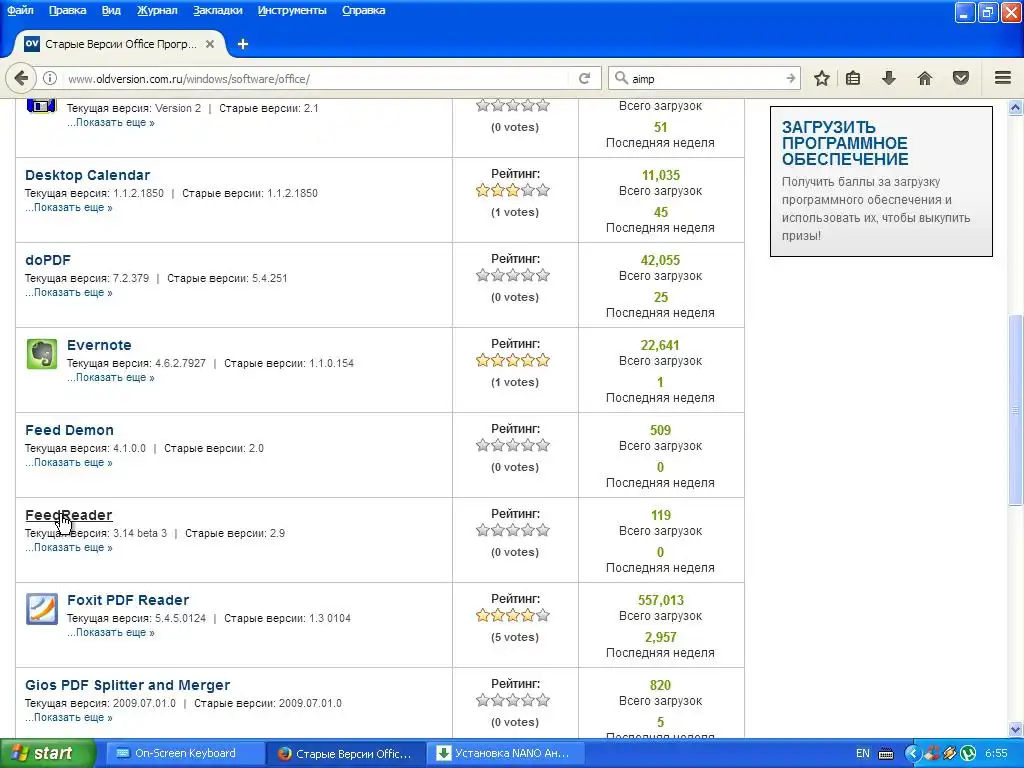Open the Журнал menu

[157, 10]
